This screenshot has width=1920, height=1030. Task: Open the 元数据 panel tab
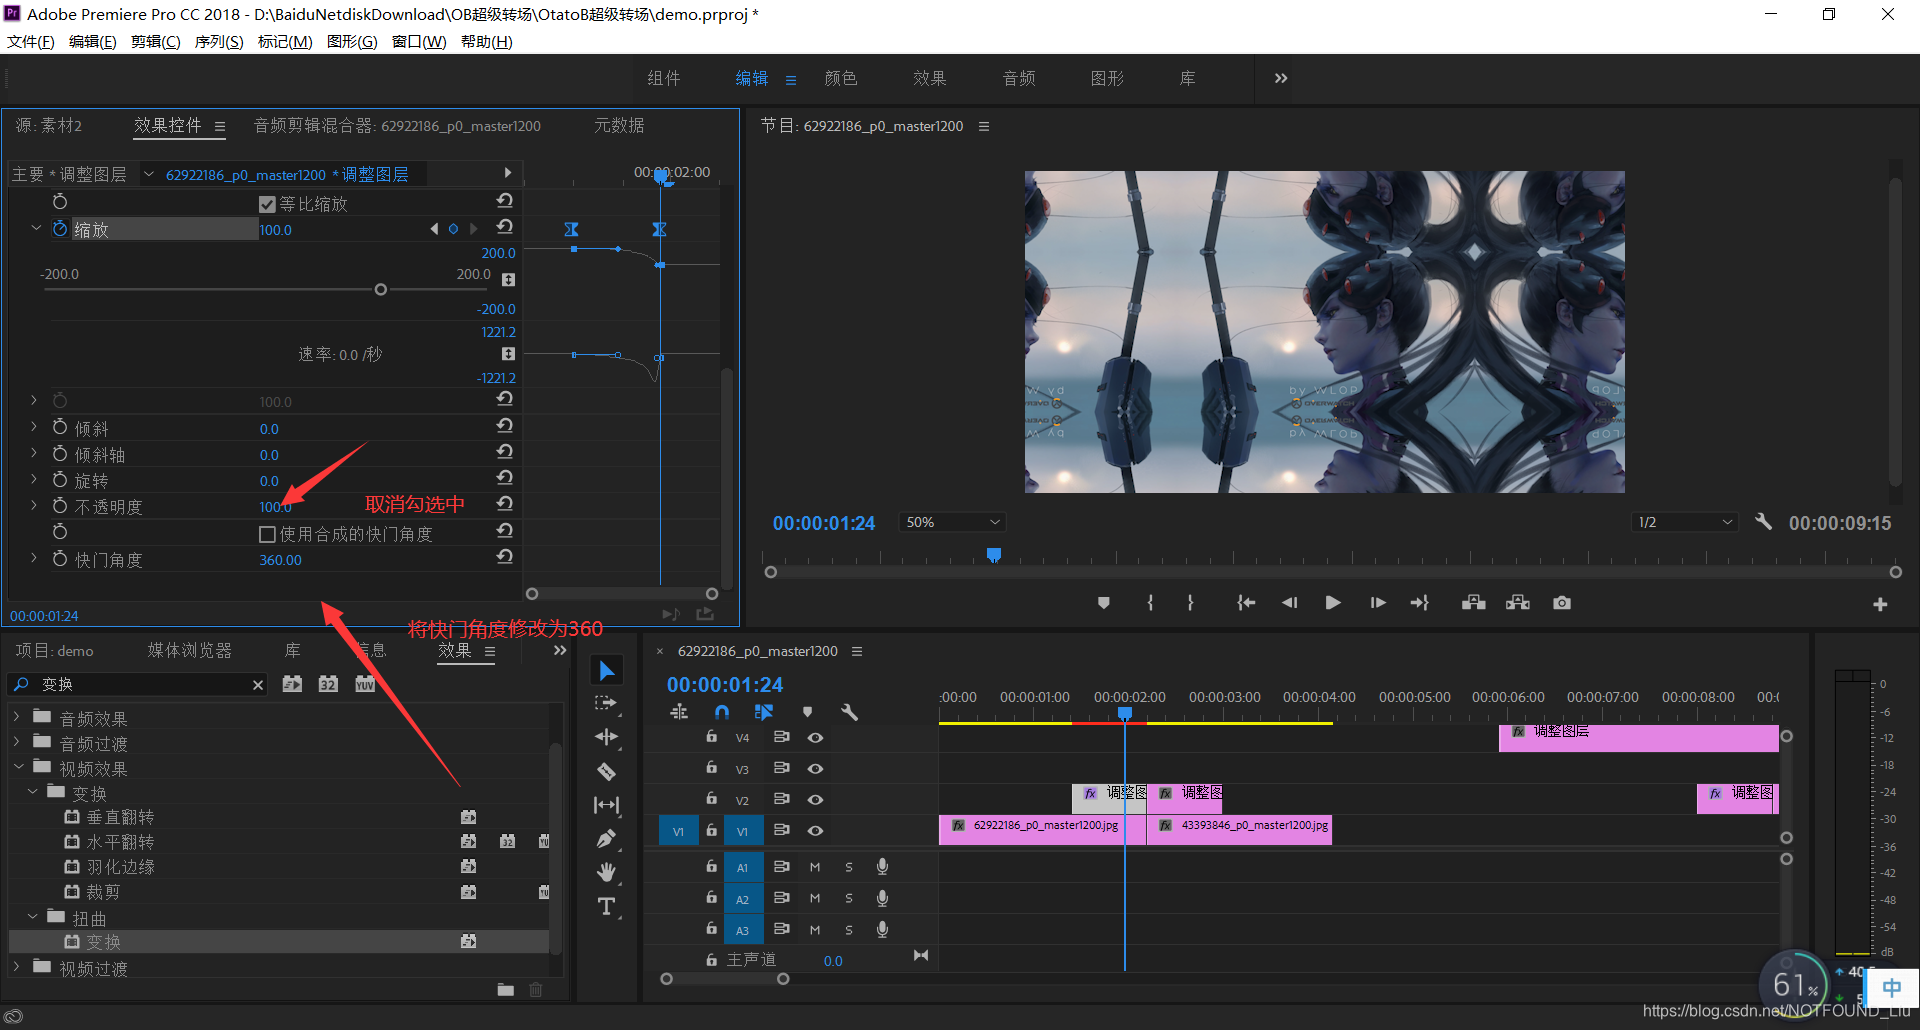[619, 125]
